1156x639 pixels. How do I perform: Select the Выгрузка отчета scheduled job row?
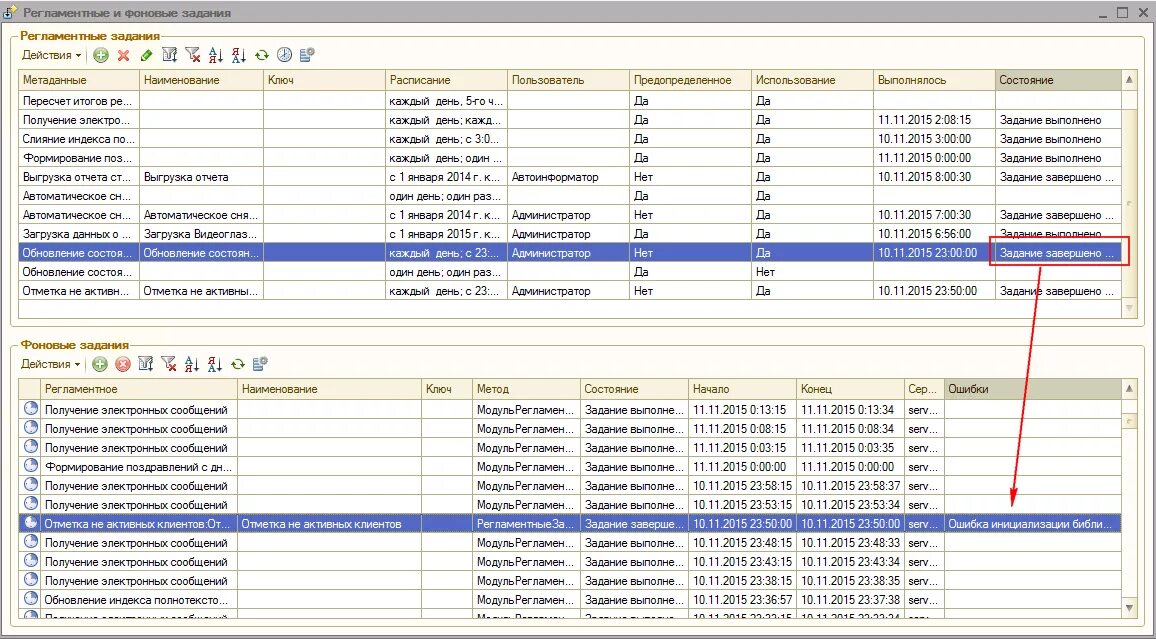point(569,177)
